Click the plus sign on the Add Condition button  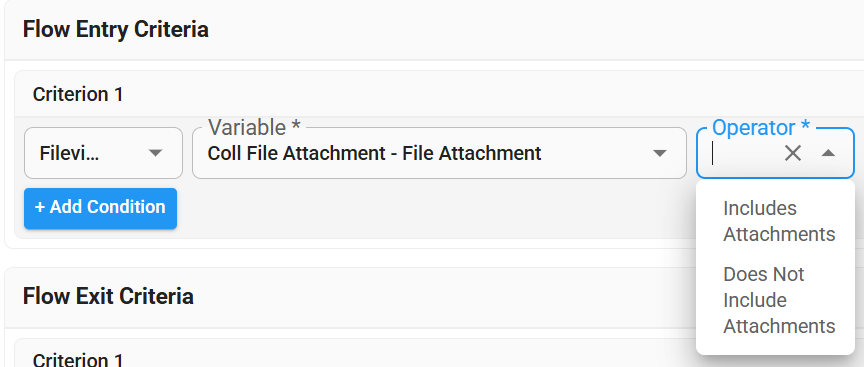[x=40, y=207]
